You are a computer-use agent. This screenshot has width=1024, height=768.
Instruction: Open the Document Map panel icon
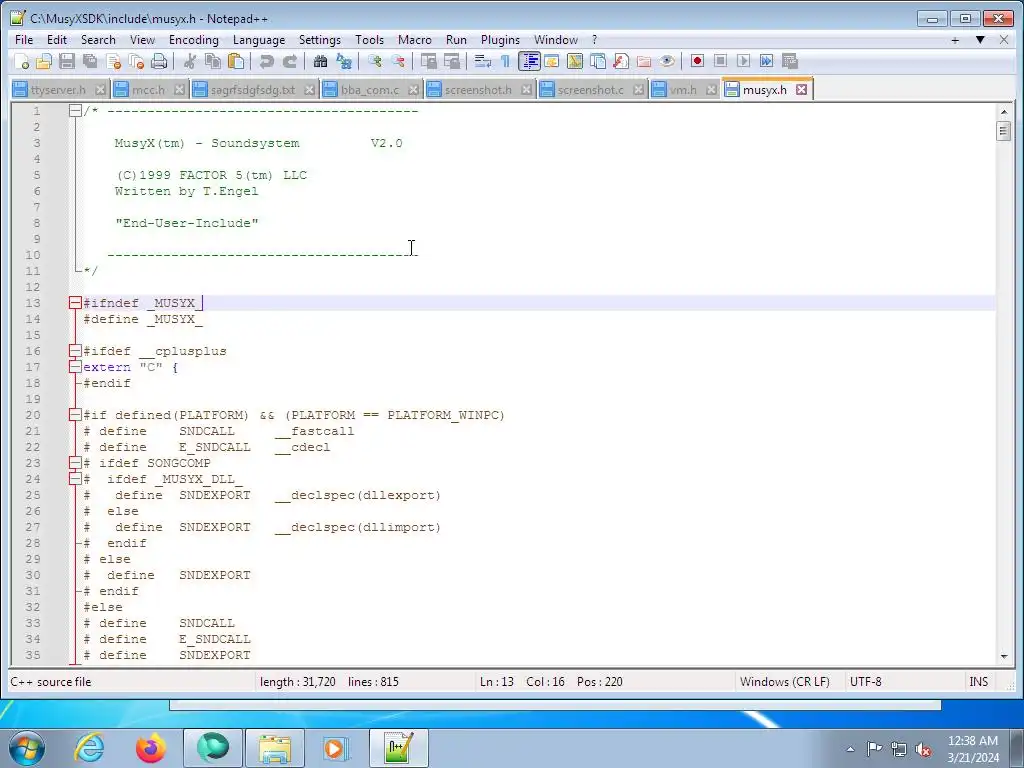point(575,61)
